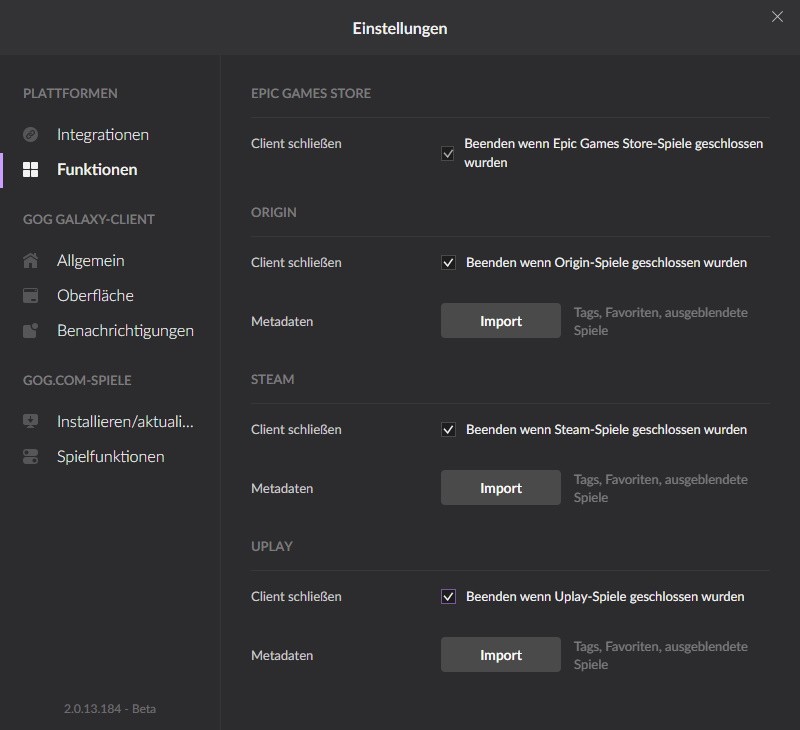Import Origin metadata
Screen dimensions: 800x730
click(x=501, y=321)
